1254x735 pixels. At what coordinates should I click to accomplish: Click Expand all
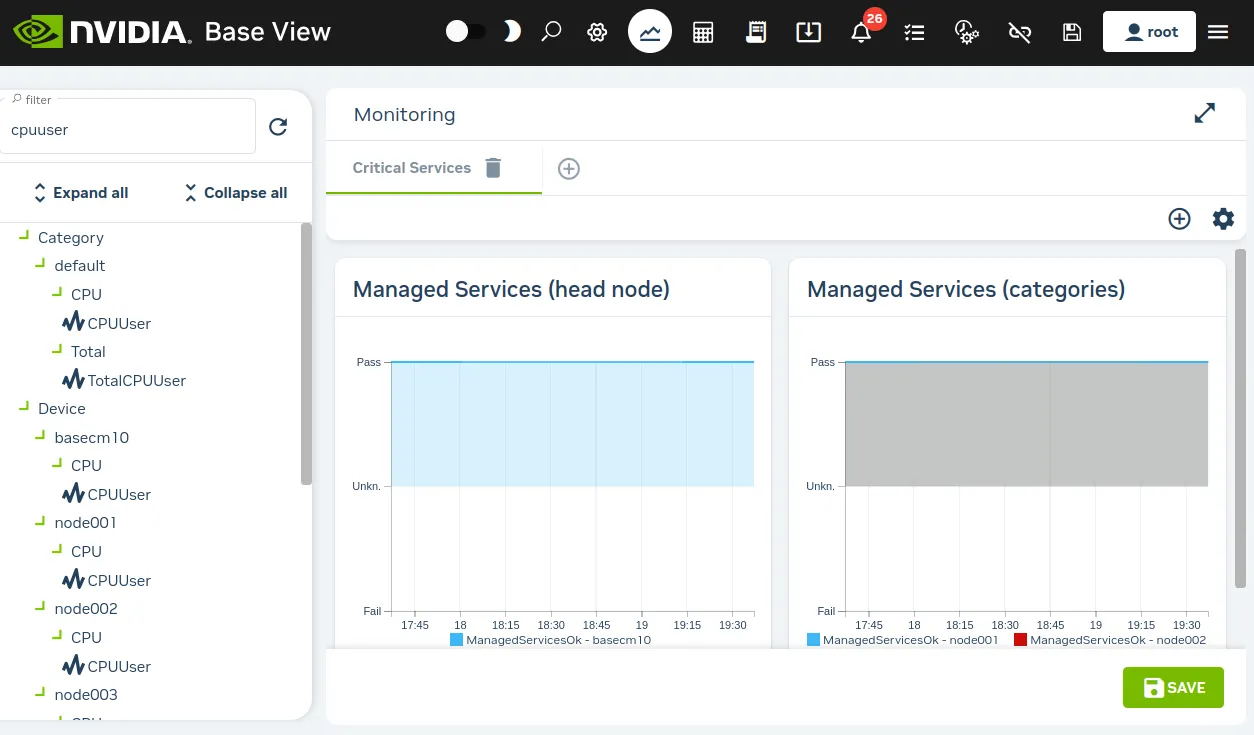80,193
